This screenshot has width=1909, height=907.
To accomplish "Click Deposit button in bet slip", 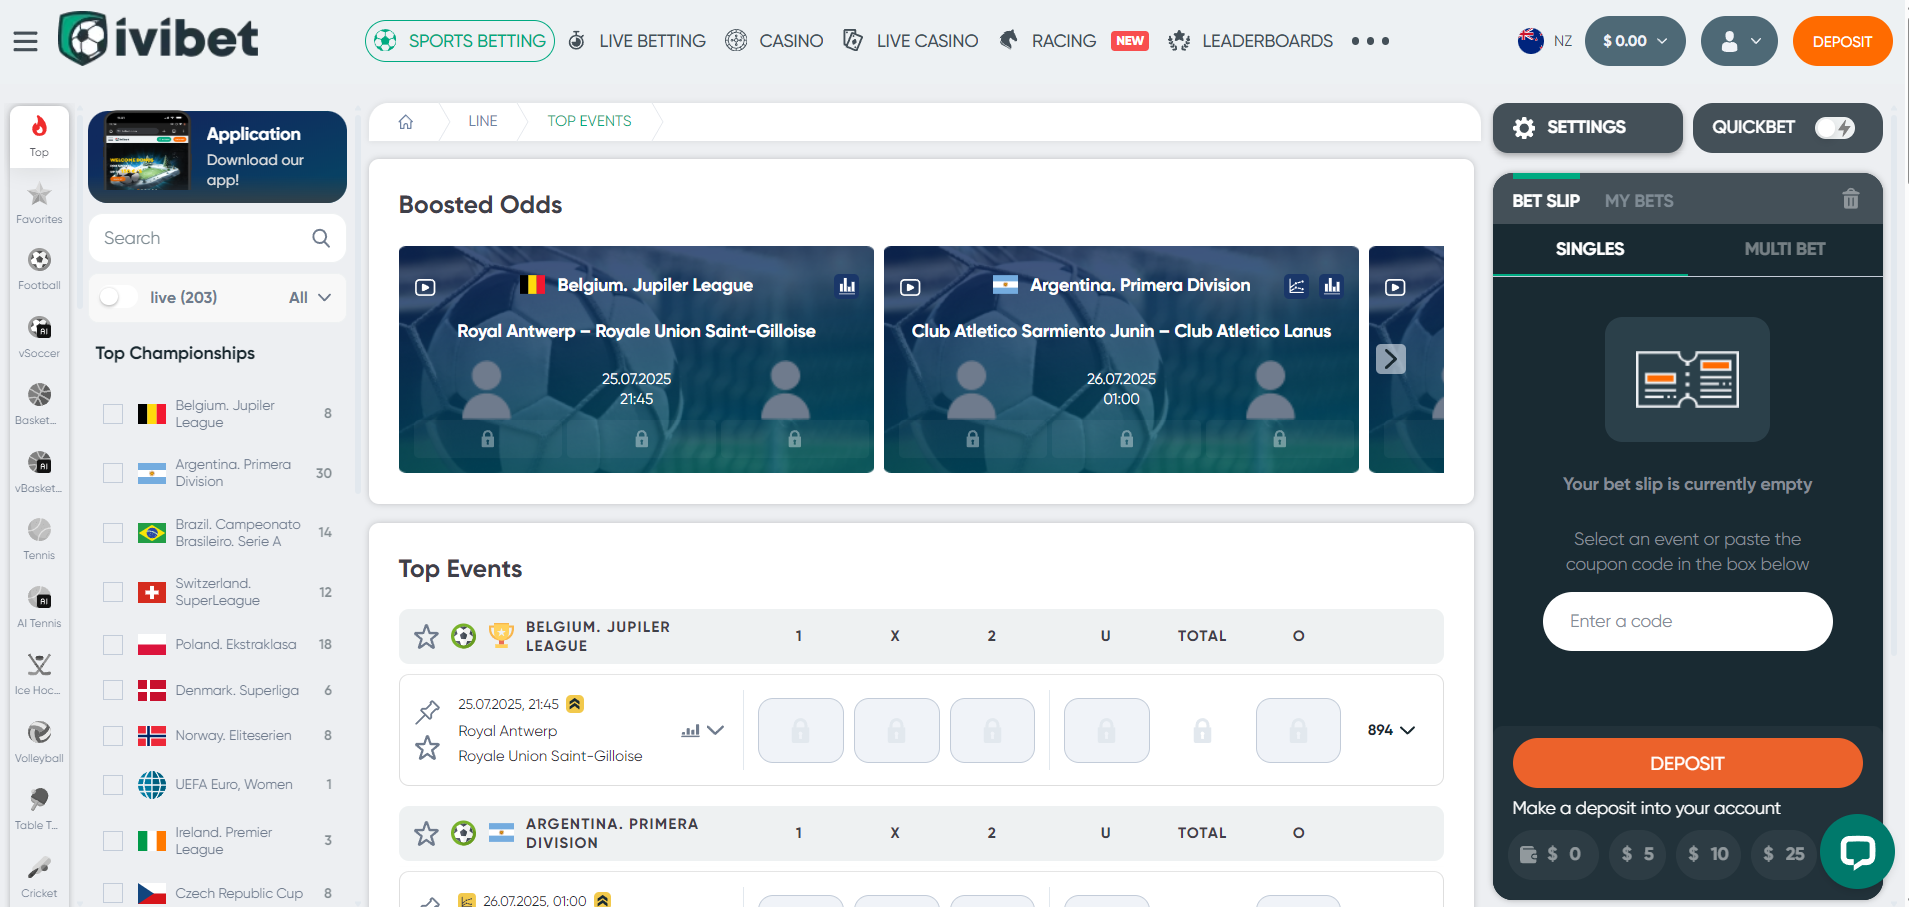I will [1687, 763].
